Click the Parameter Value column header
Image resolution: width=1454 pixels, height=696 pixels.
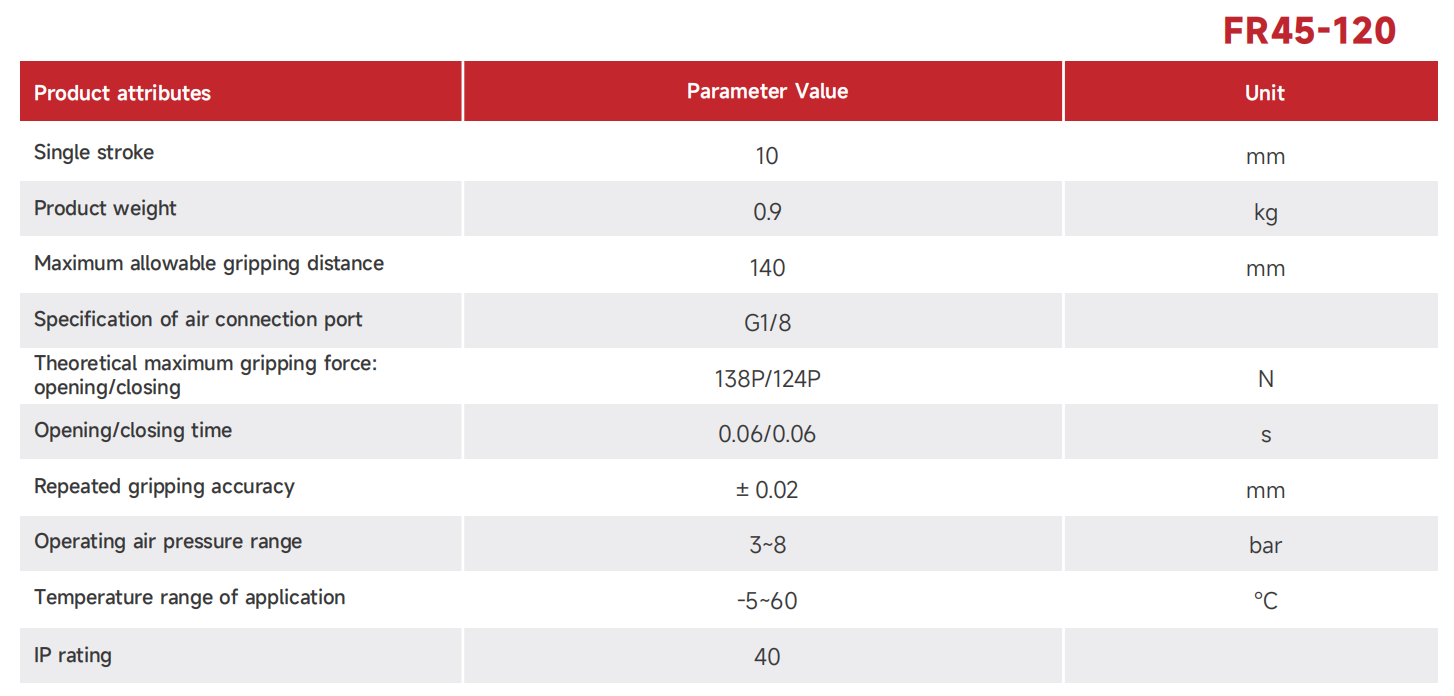click(767, 91)
